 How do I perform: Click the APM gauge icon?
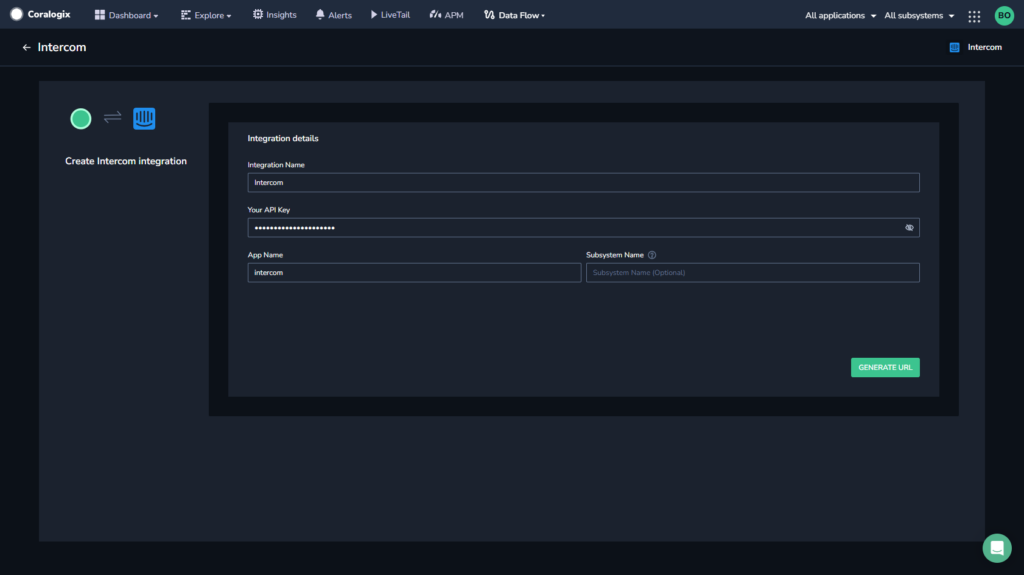point(435,14)
